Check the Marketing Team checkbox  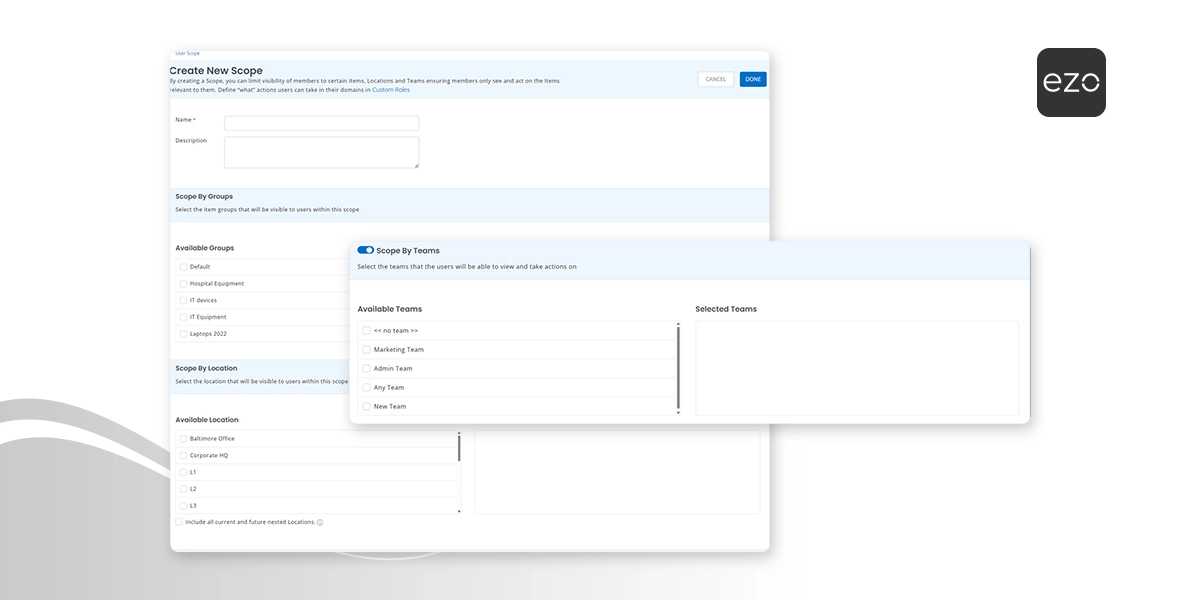click(366, 349)
